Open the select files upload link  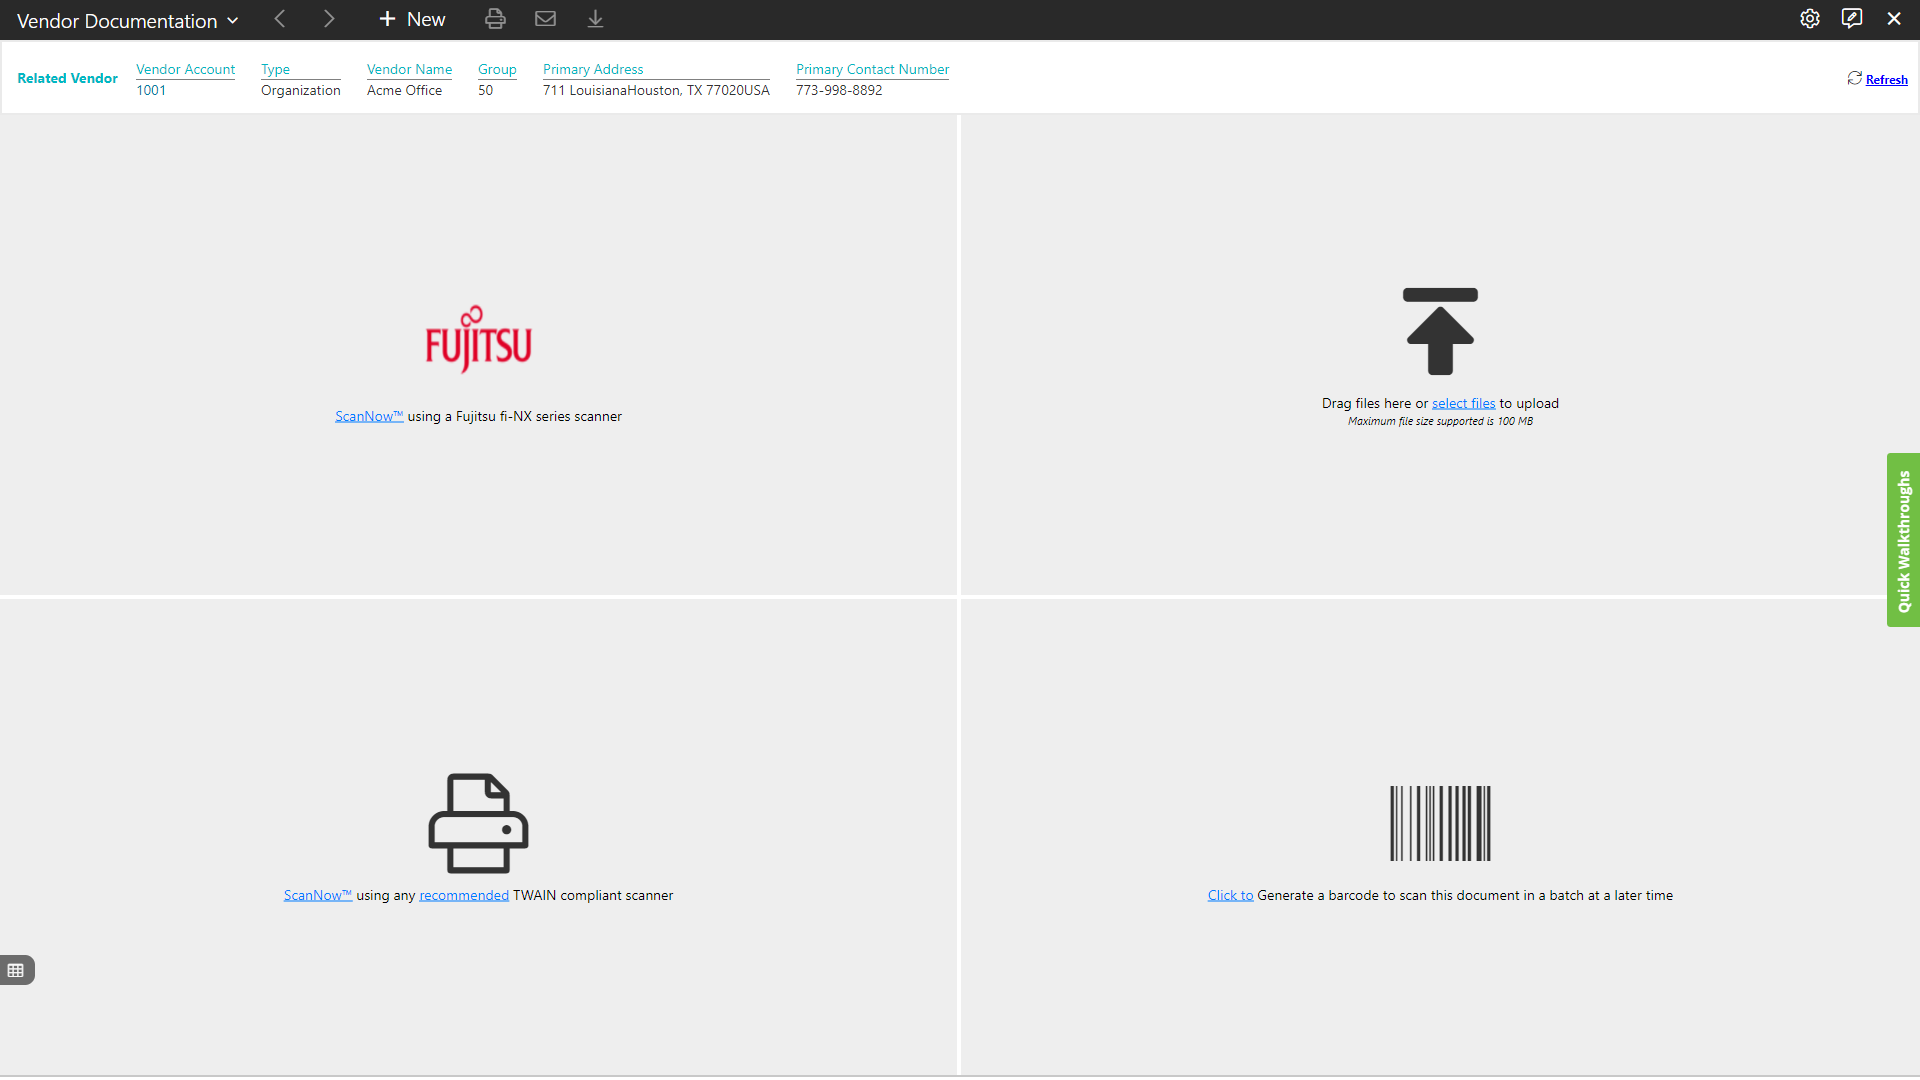coord(1463,403)
